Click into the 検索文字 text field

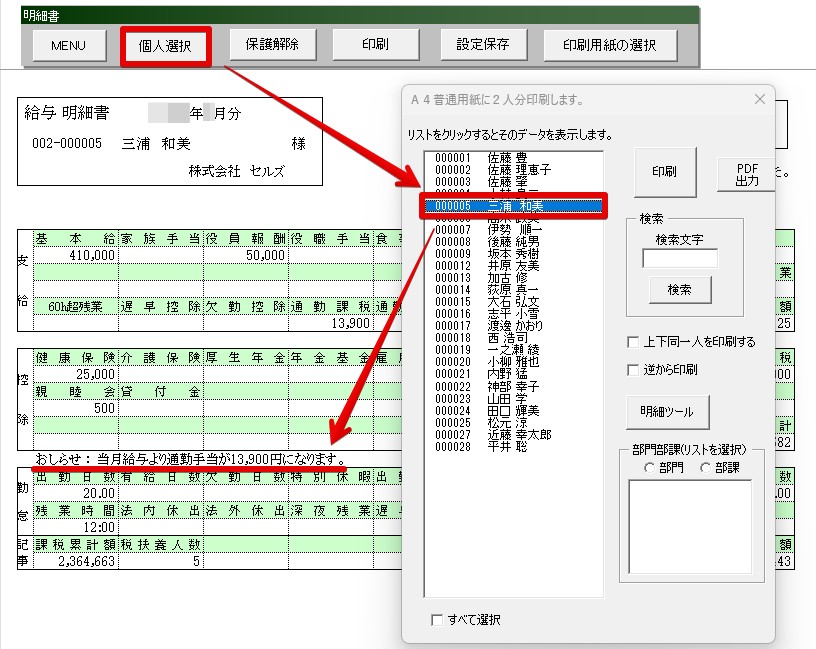pos(679,258)
